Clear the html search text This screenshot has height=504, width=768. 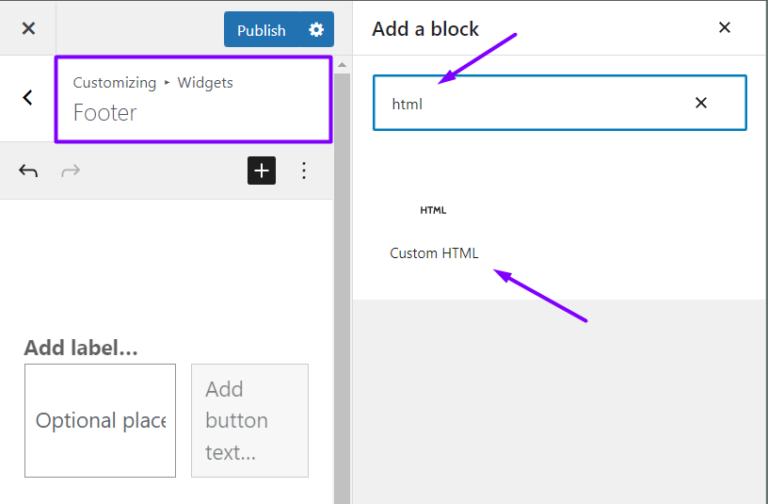click(x=701, y=103)
